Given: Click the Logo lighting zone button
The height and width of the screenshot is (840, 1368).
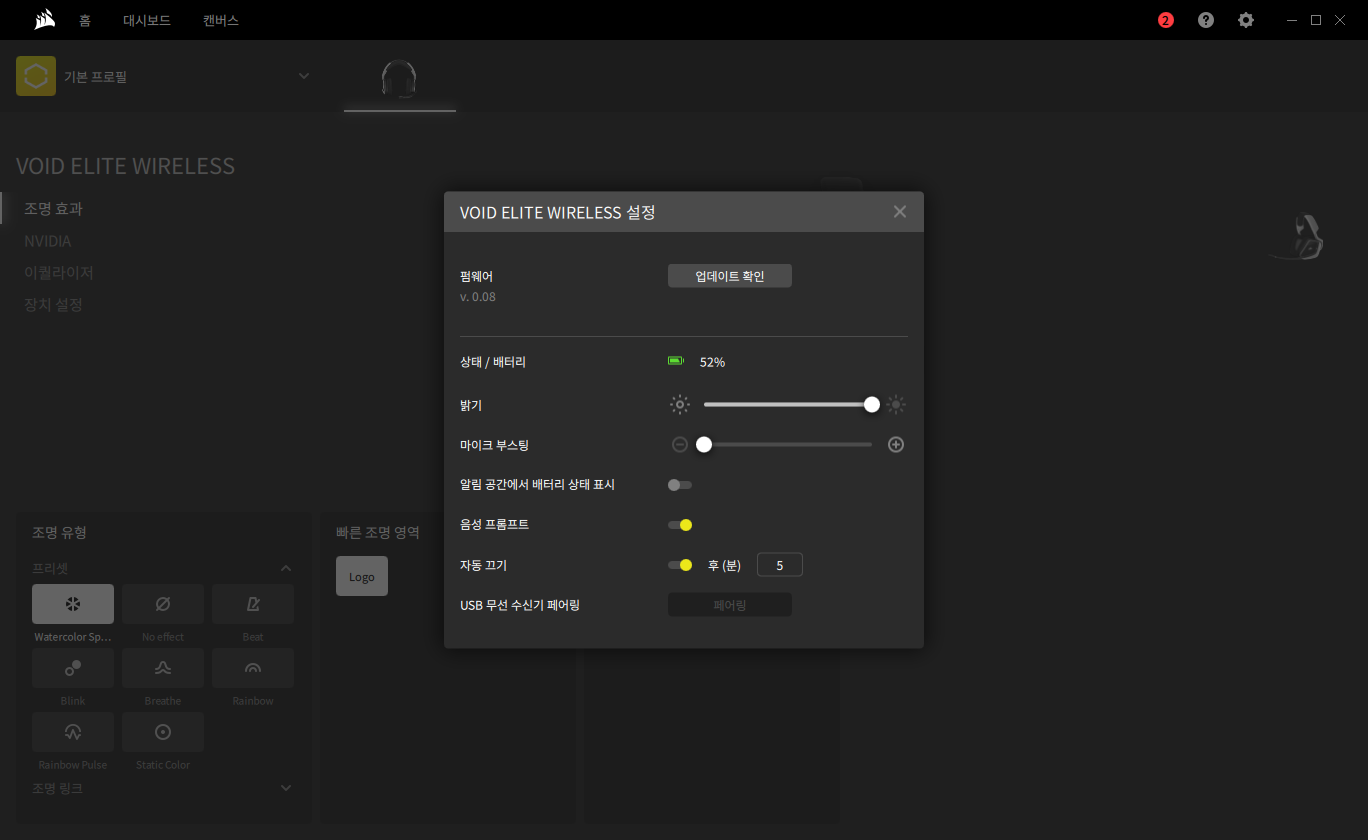Looking at the screenshot, I should tap(362, 576).
